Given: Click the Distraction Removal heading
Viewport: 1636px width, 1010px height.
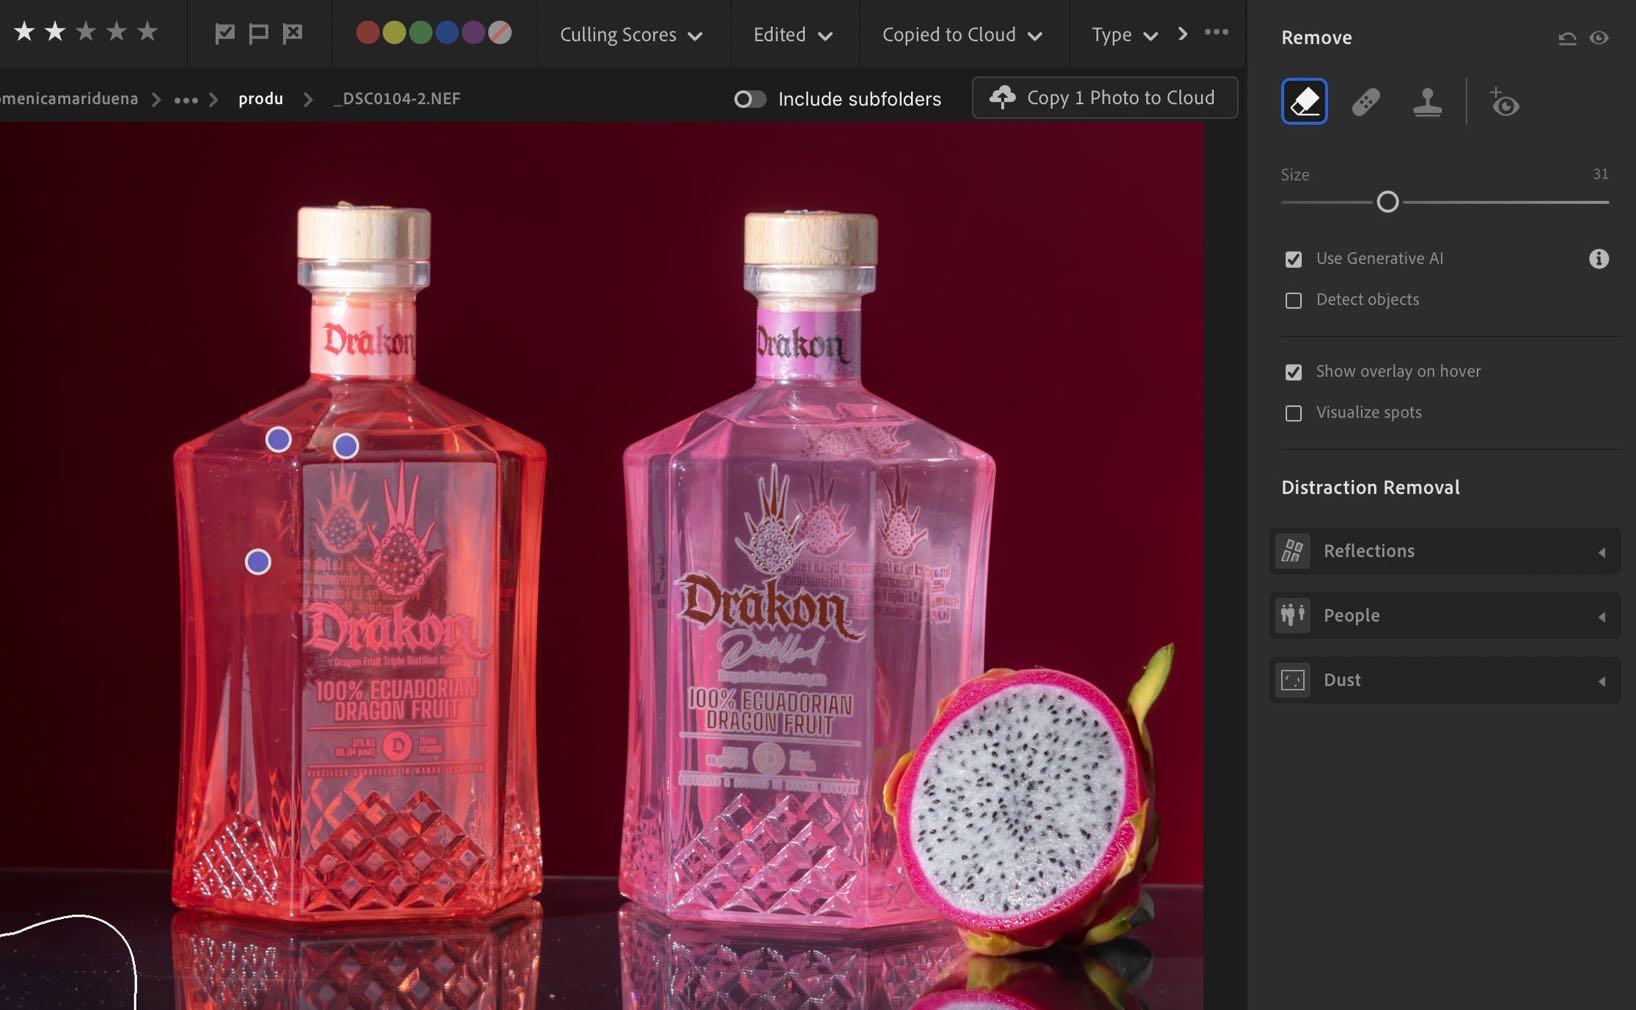Looking at the screenshot, I should pos(1370,488).
